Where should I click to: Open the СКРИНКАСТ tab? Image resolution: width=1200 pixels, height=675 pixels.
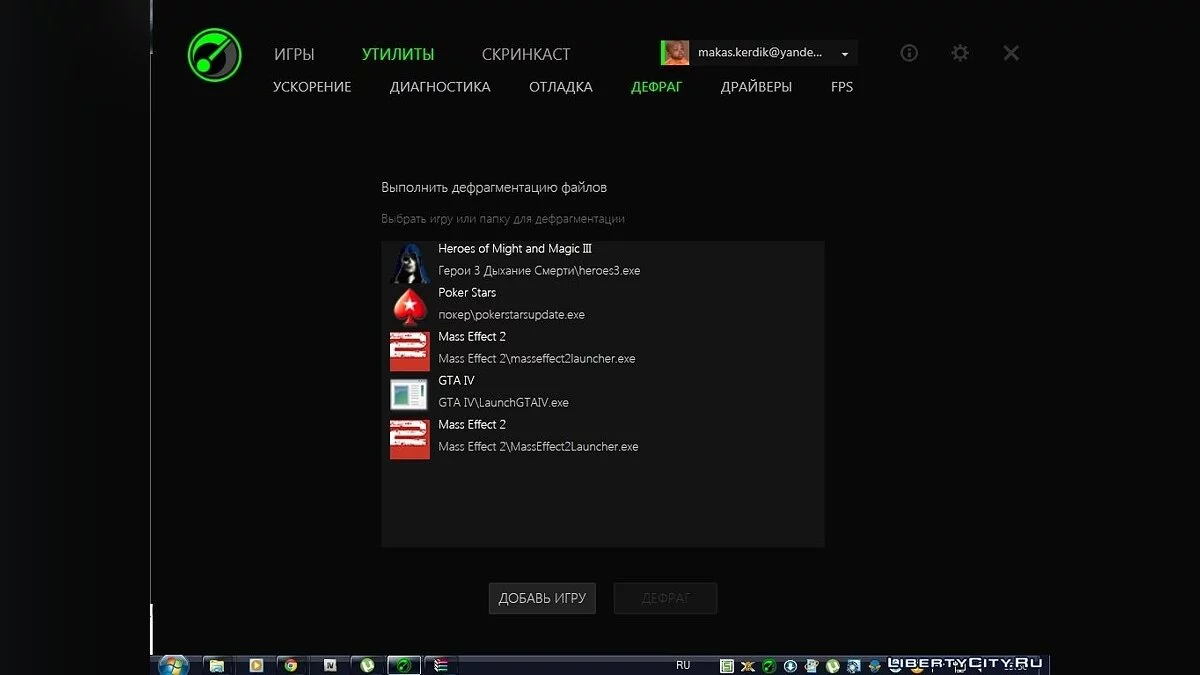point(526,54)
